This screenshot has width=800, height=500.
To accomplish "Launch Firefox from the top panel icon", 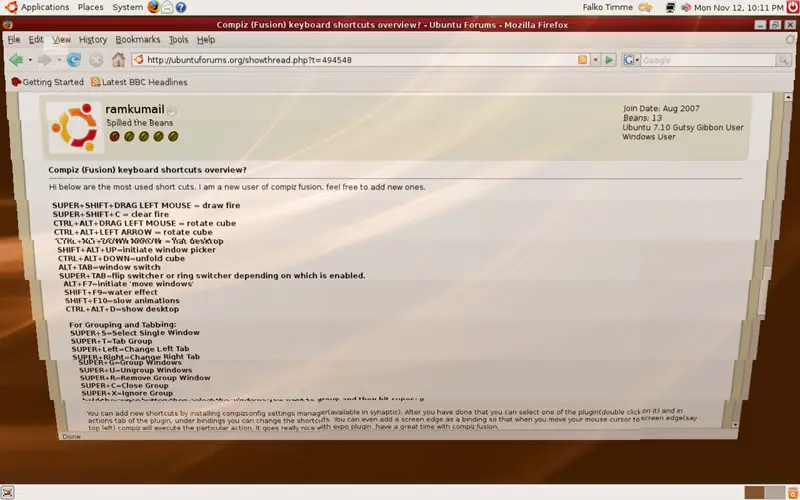I will pos(154,7).
